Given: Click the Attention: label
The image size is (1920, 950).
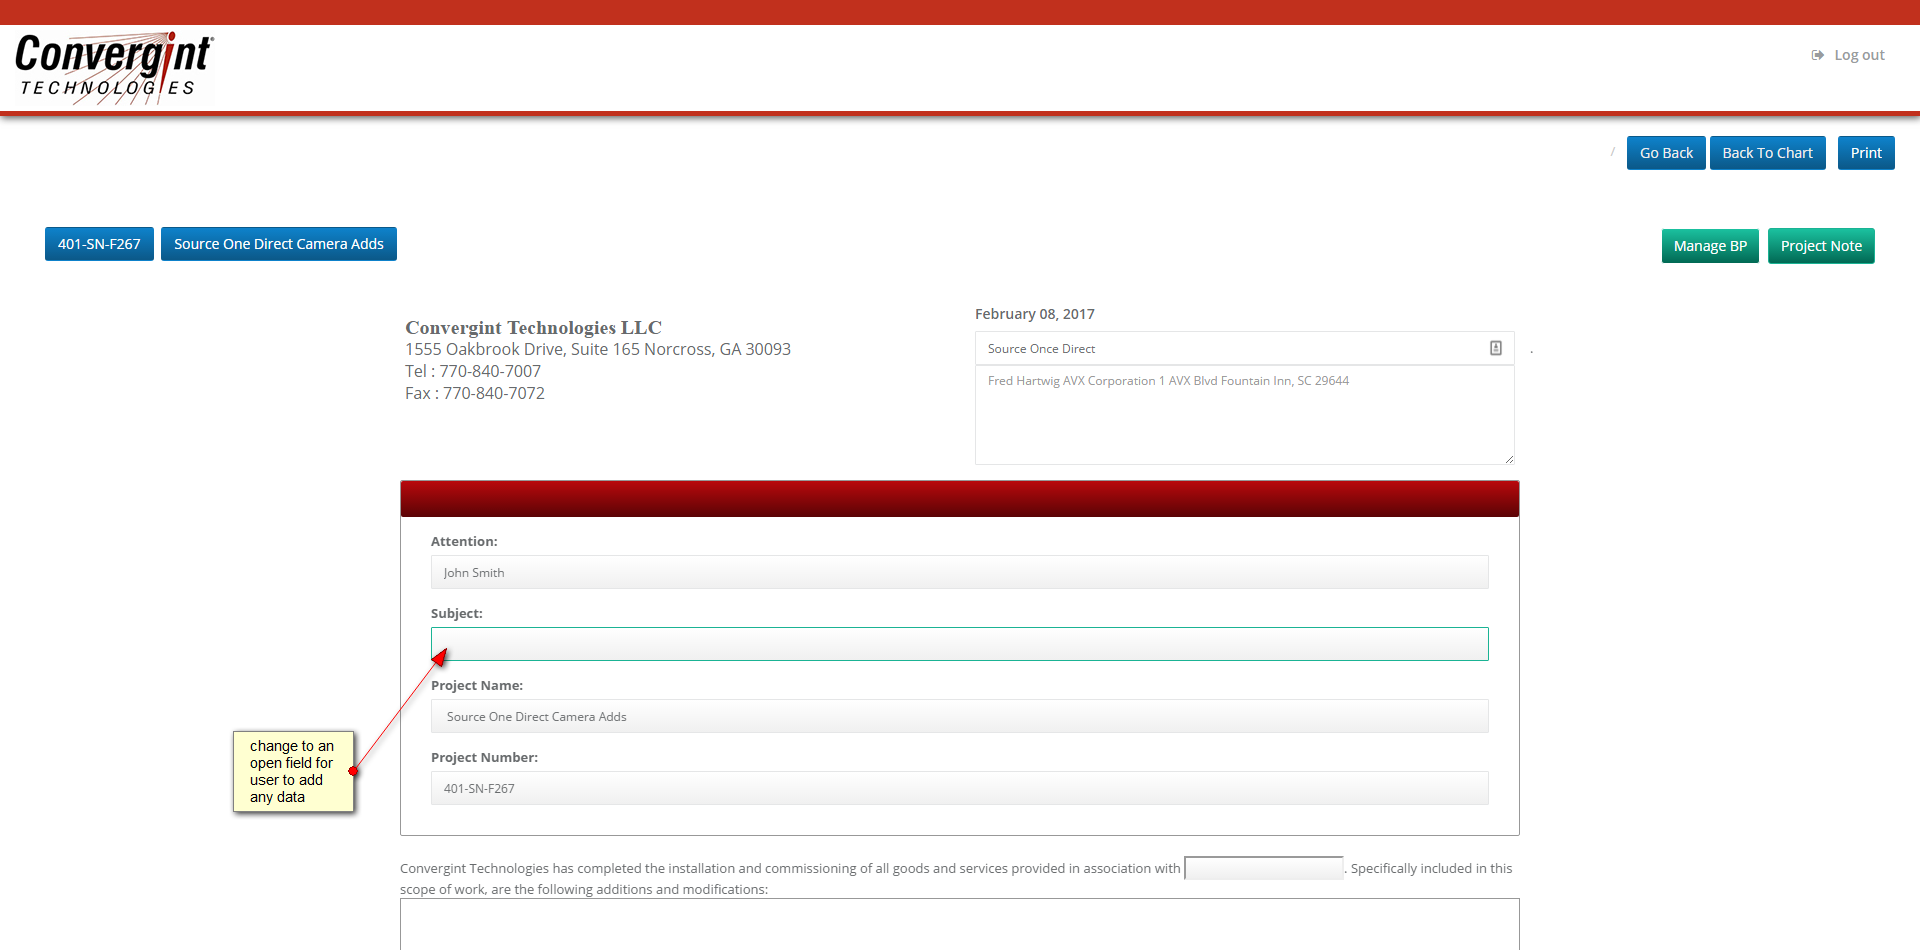Looking at the screenshot, I should click(464, 541).
